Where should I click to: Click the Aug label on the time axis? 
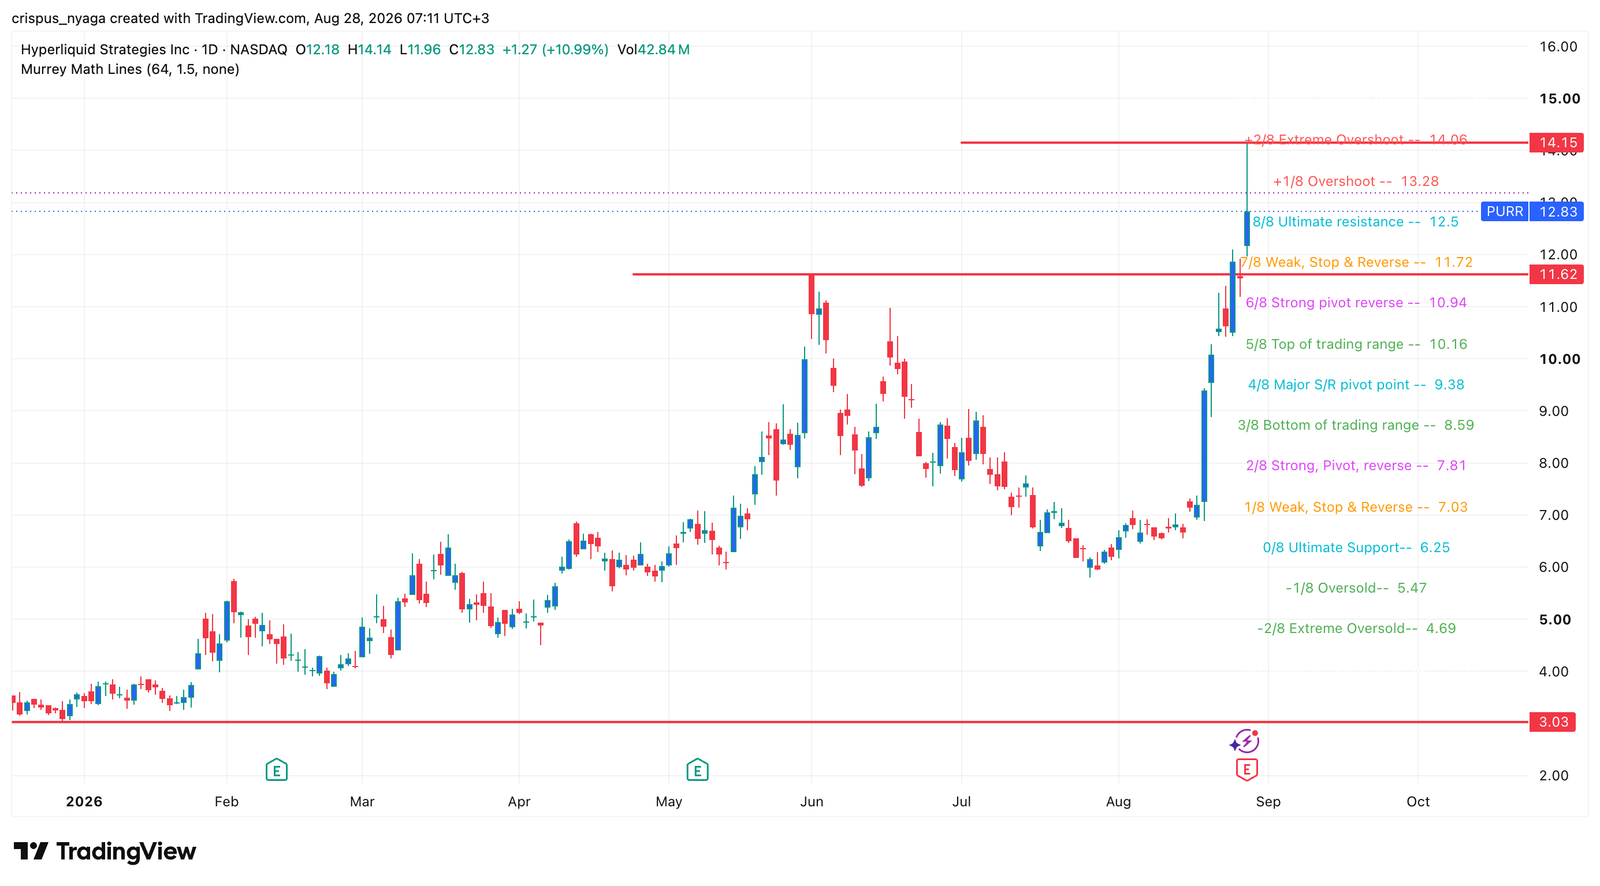click(x=1118, y=801)
